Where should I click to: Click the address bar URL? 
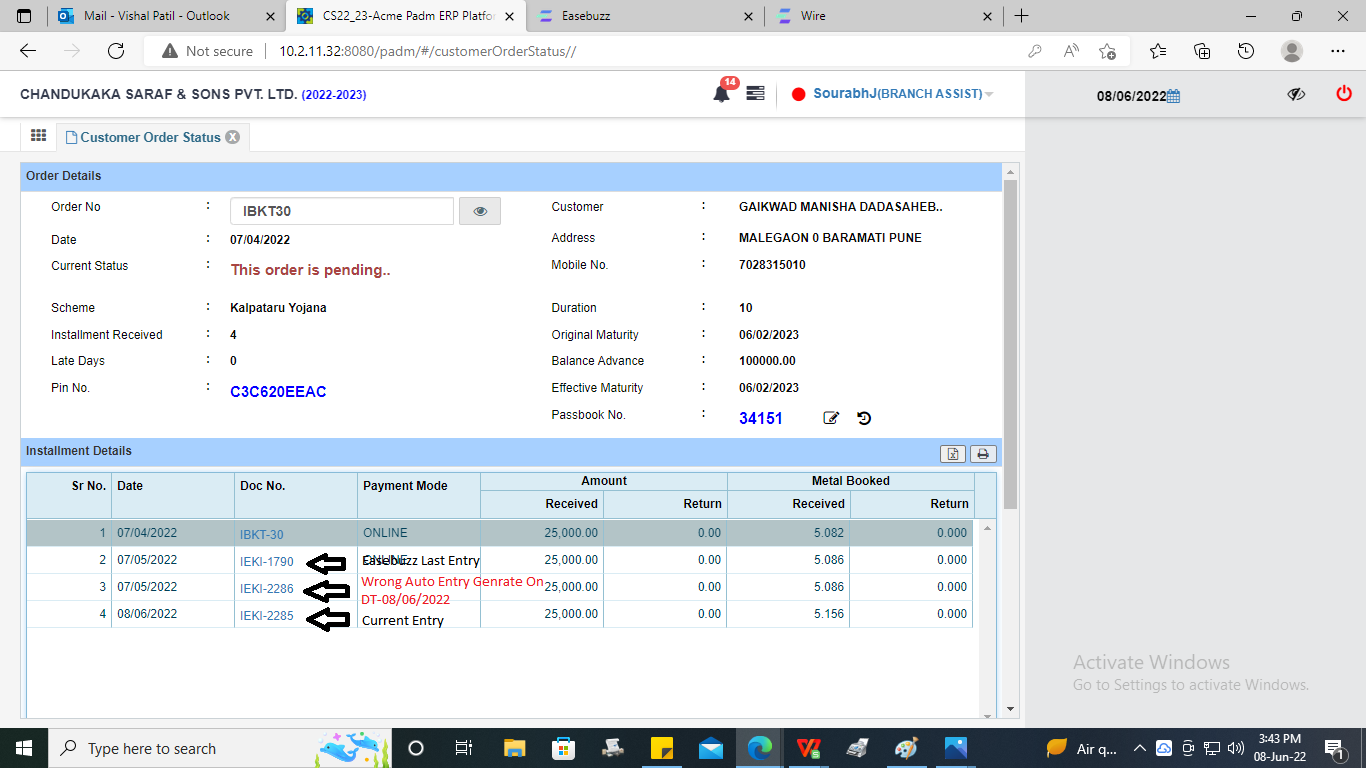[x=427, y=51]
